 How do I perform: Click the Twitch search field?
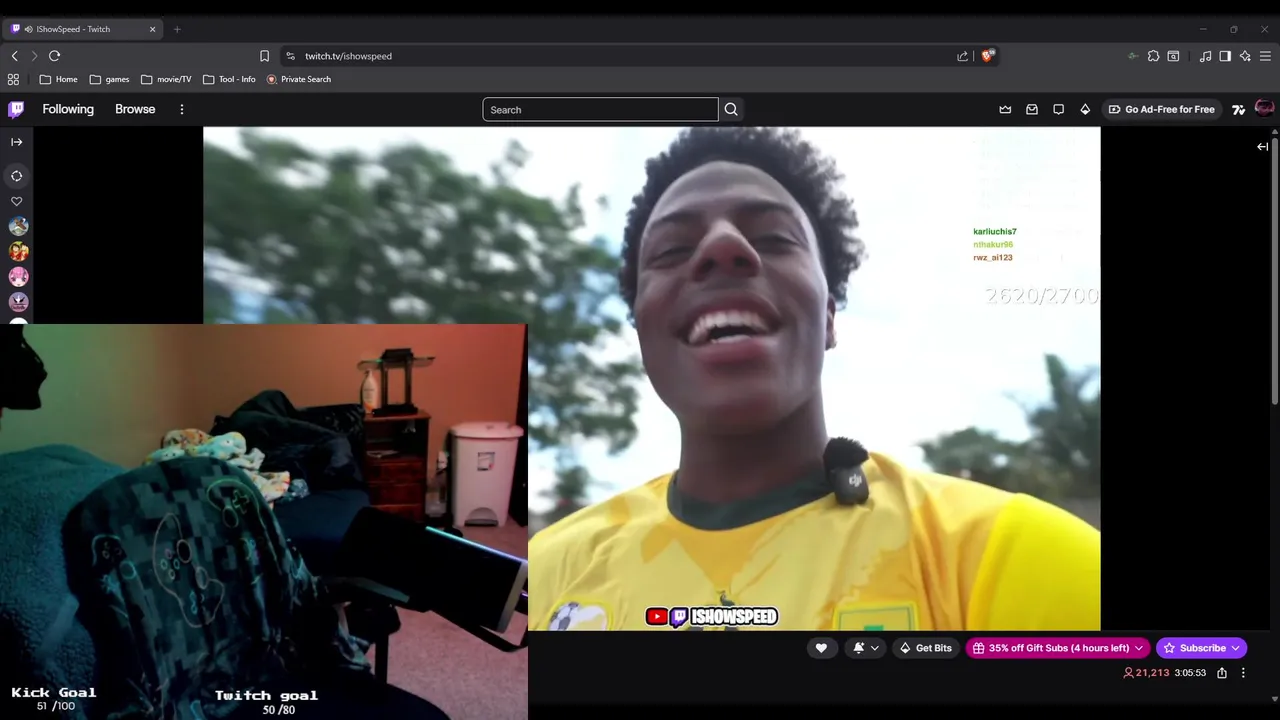pos(600,109)
